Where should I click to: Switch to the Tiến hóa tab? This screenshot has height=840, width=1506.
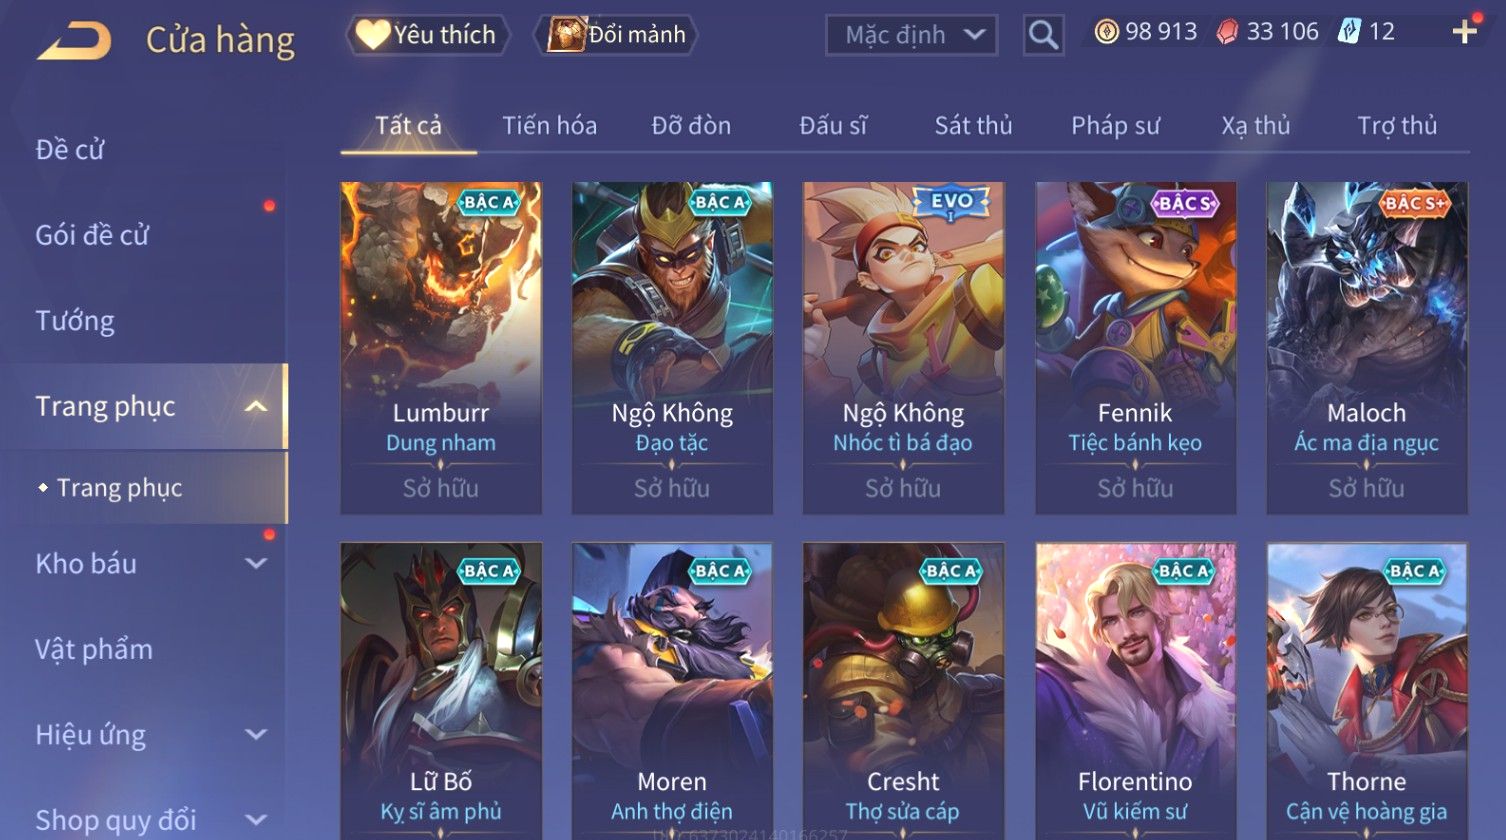click(x=549, y=125)
